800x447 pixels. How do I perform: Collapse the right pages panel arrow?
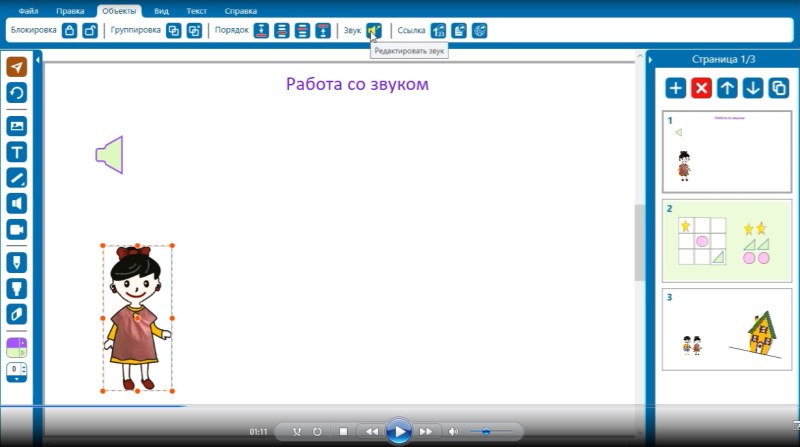pyautogui.click(x=650, y=60)
